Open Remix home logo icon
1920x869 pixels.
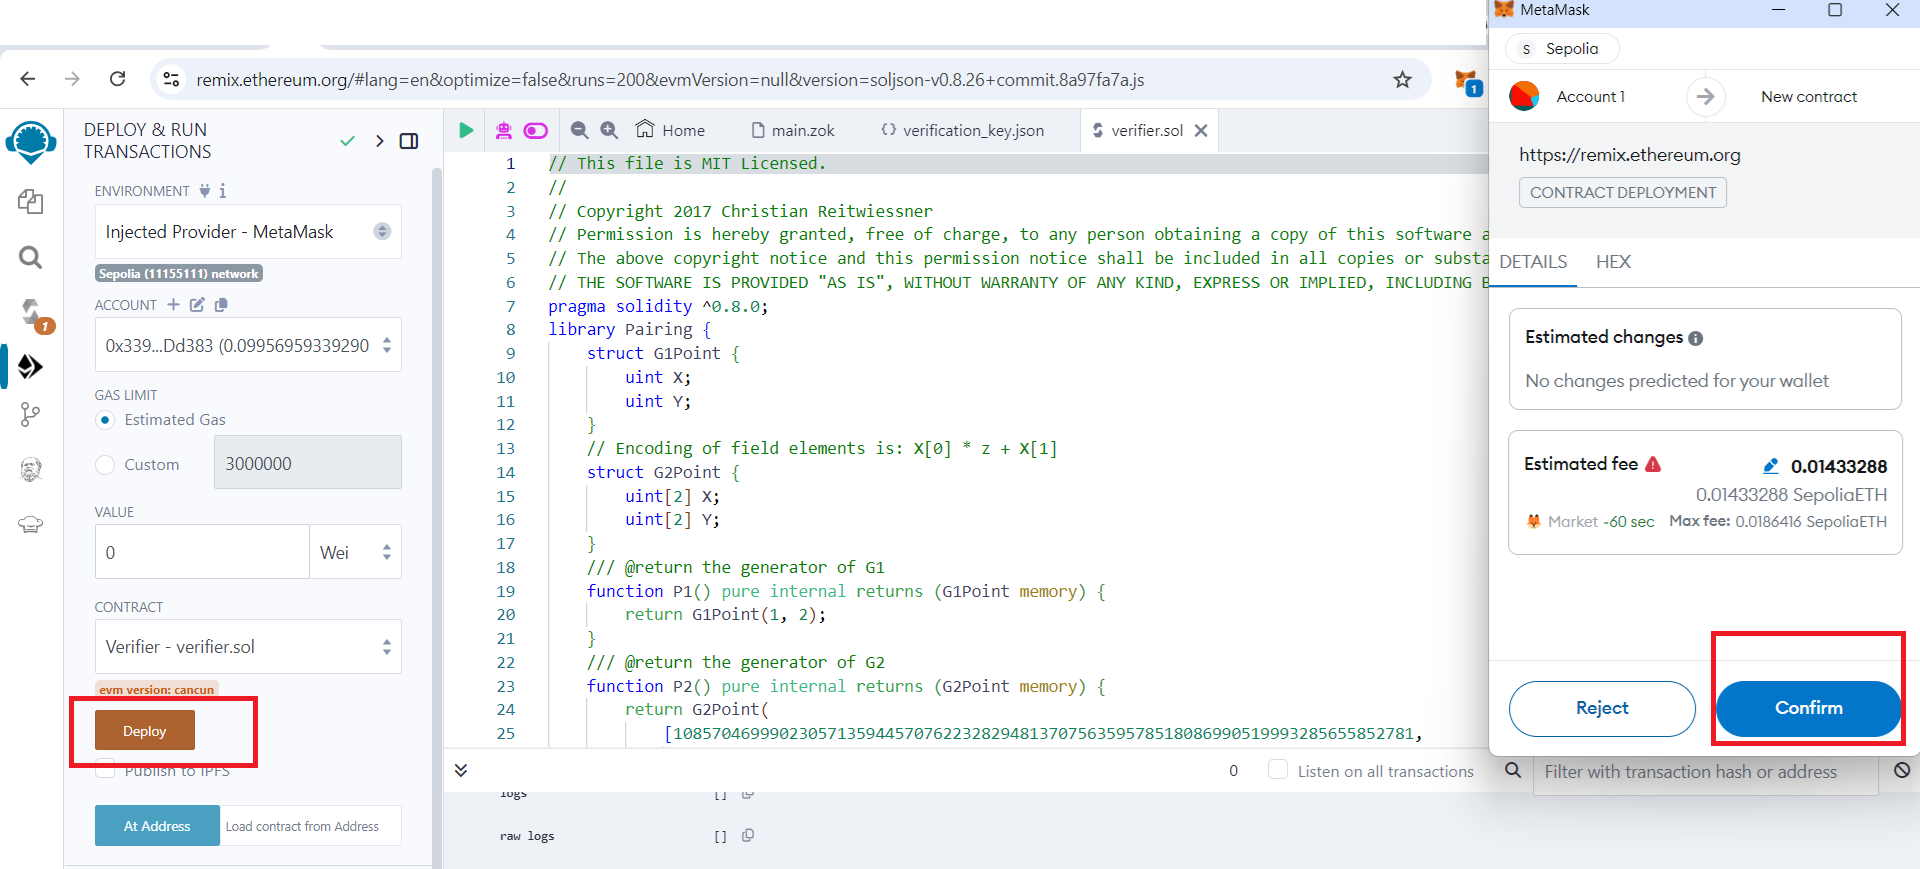(x=31, y=142)
